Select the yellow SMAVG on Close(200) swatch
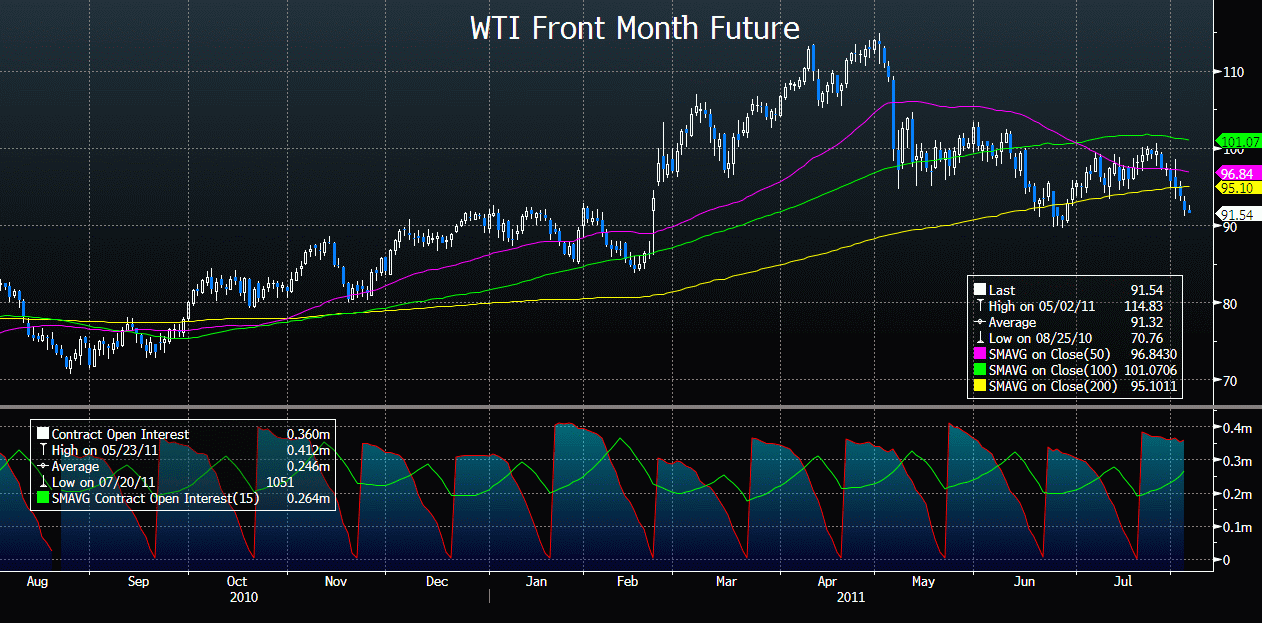The height and width of the screenshot is (623, 1262). tap(980, 386)
